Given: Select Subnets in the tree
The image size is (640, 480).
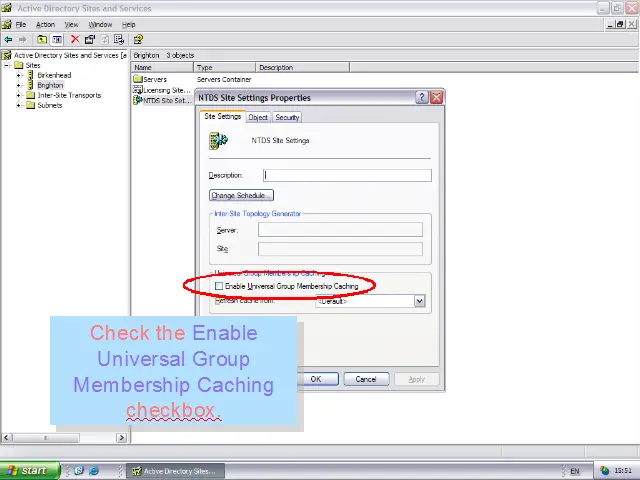Looking at the screenshot, I should tap(50, 105).
